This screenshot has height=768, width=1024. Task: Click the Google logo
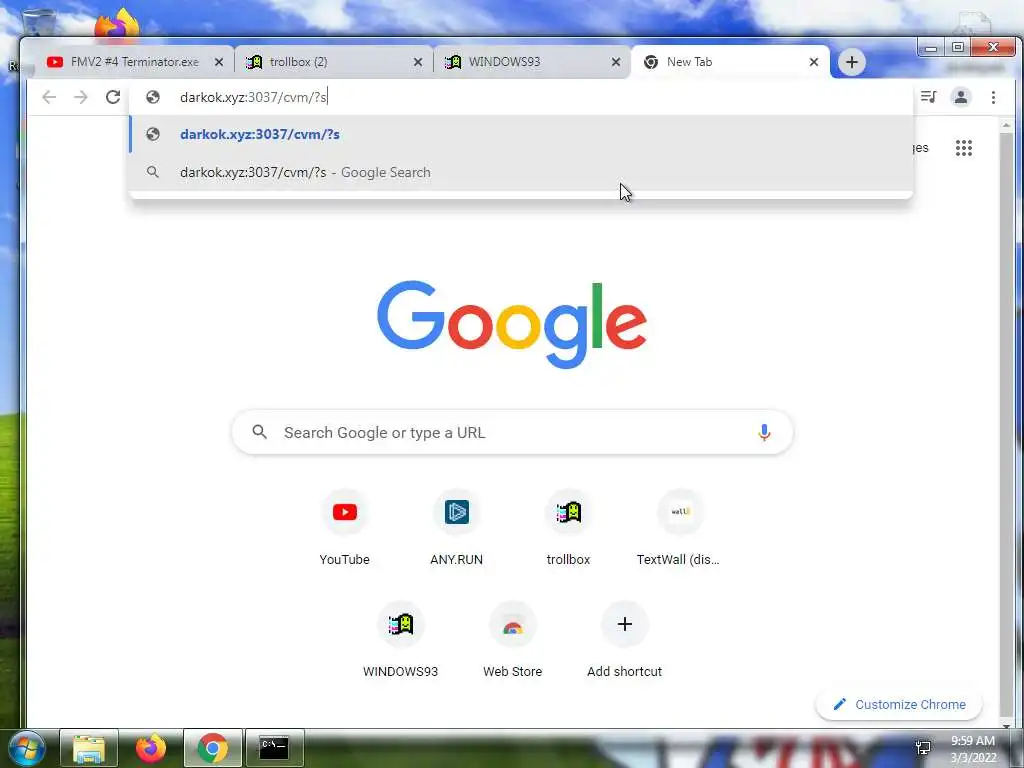[x=512, y=325]
